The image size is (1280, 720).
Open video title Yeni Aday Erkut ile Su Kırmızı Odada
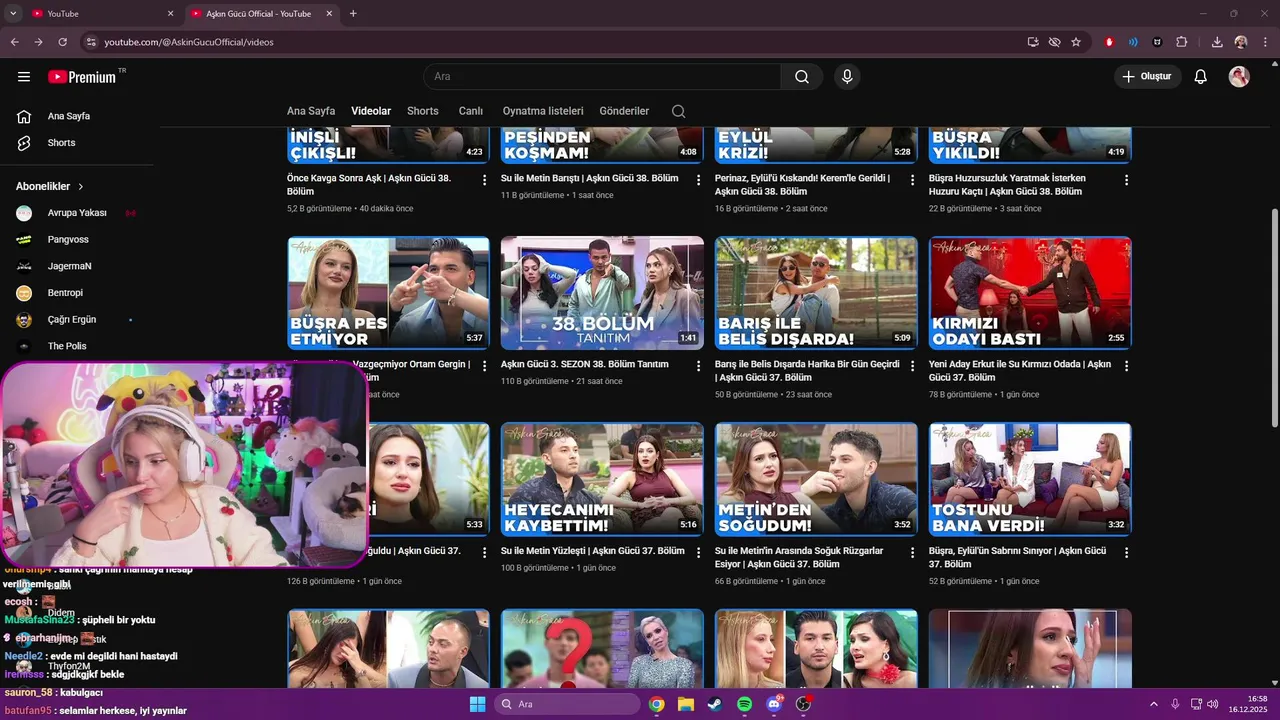click(x=1020, y=371)
